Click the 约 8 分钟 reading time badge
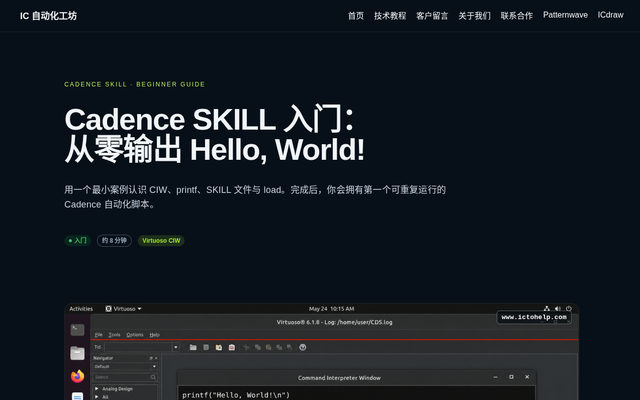The image size is (640, 400). pyautogui.click(x=114, y=240)
